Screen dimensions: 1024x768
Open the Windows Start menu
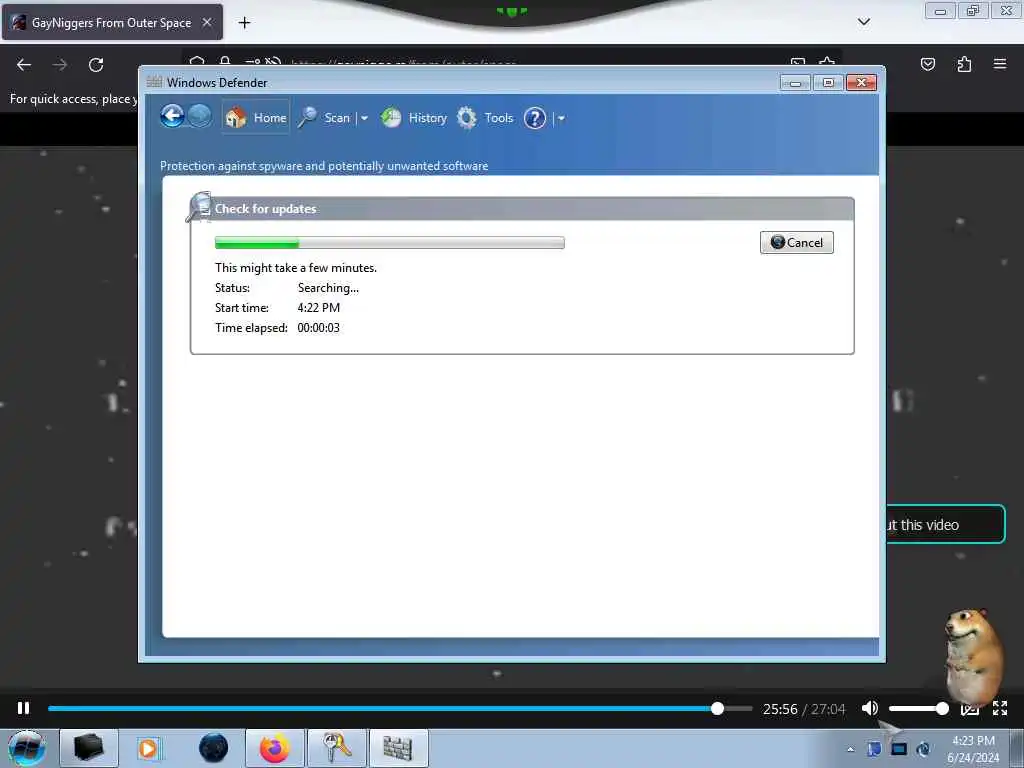(x=27, y=748)
